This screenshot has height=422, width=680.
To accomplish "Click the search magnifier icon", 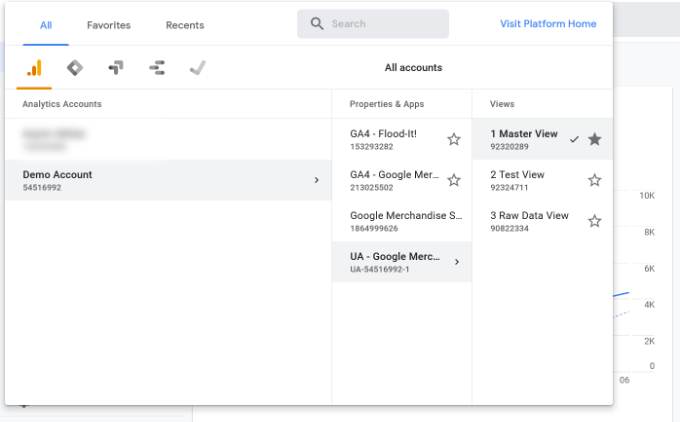I will (317, 23).
